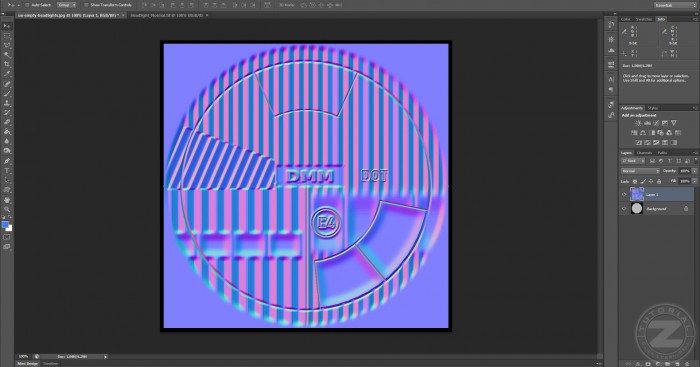The height and width of the screenshot is (367, 700).
Task: Switch to the Paths tab
Action: [x=662, y=153]
